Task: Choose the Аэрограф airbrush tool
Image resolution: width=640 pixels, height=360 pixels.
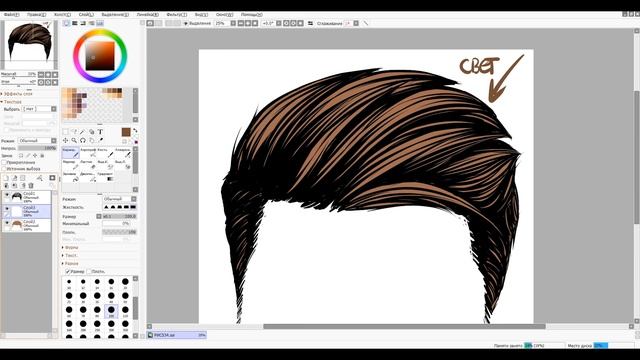Action: click(x=88, y=153)
